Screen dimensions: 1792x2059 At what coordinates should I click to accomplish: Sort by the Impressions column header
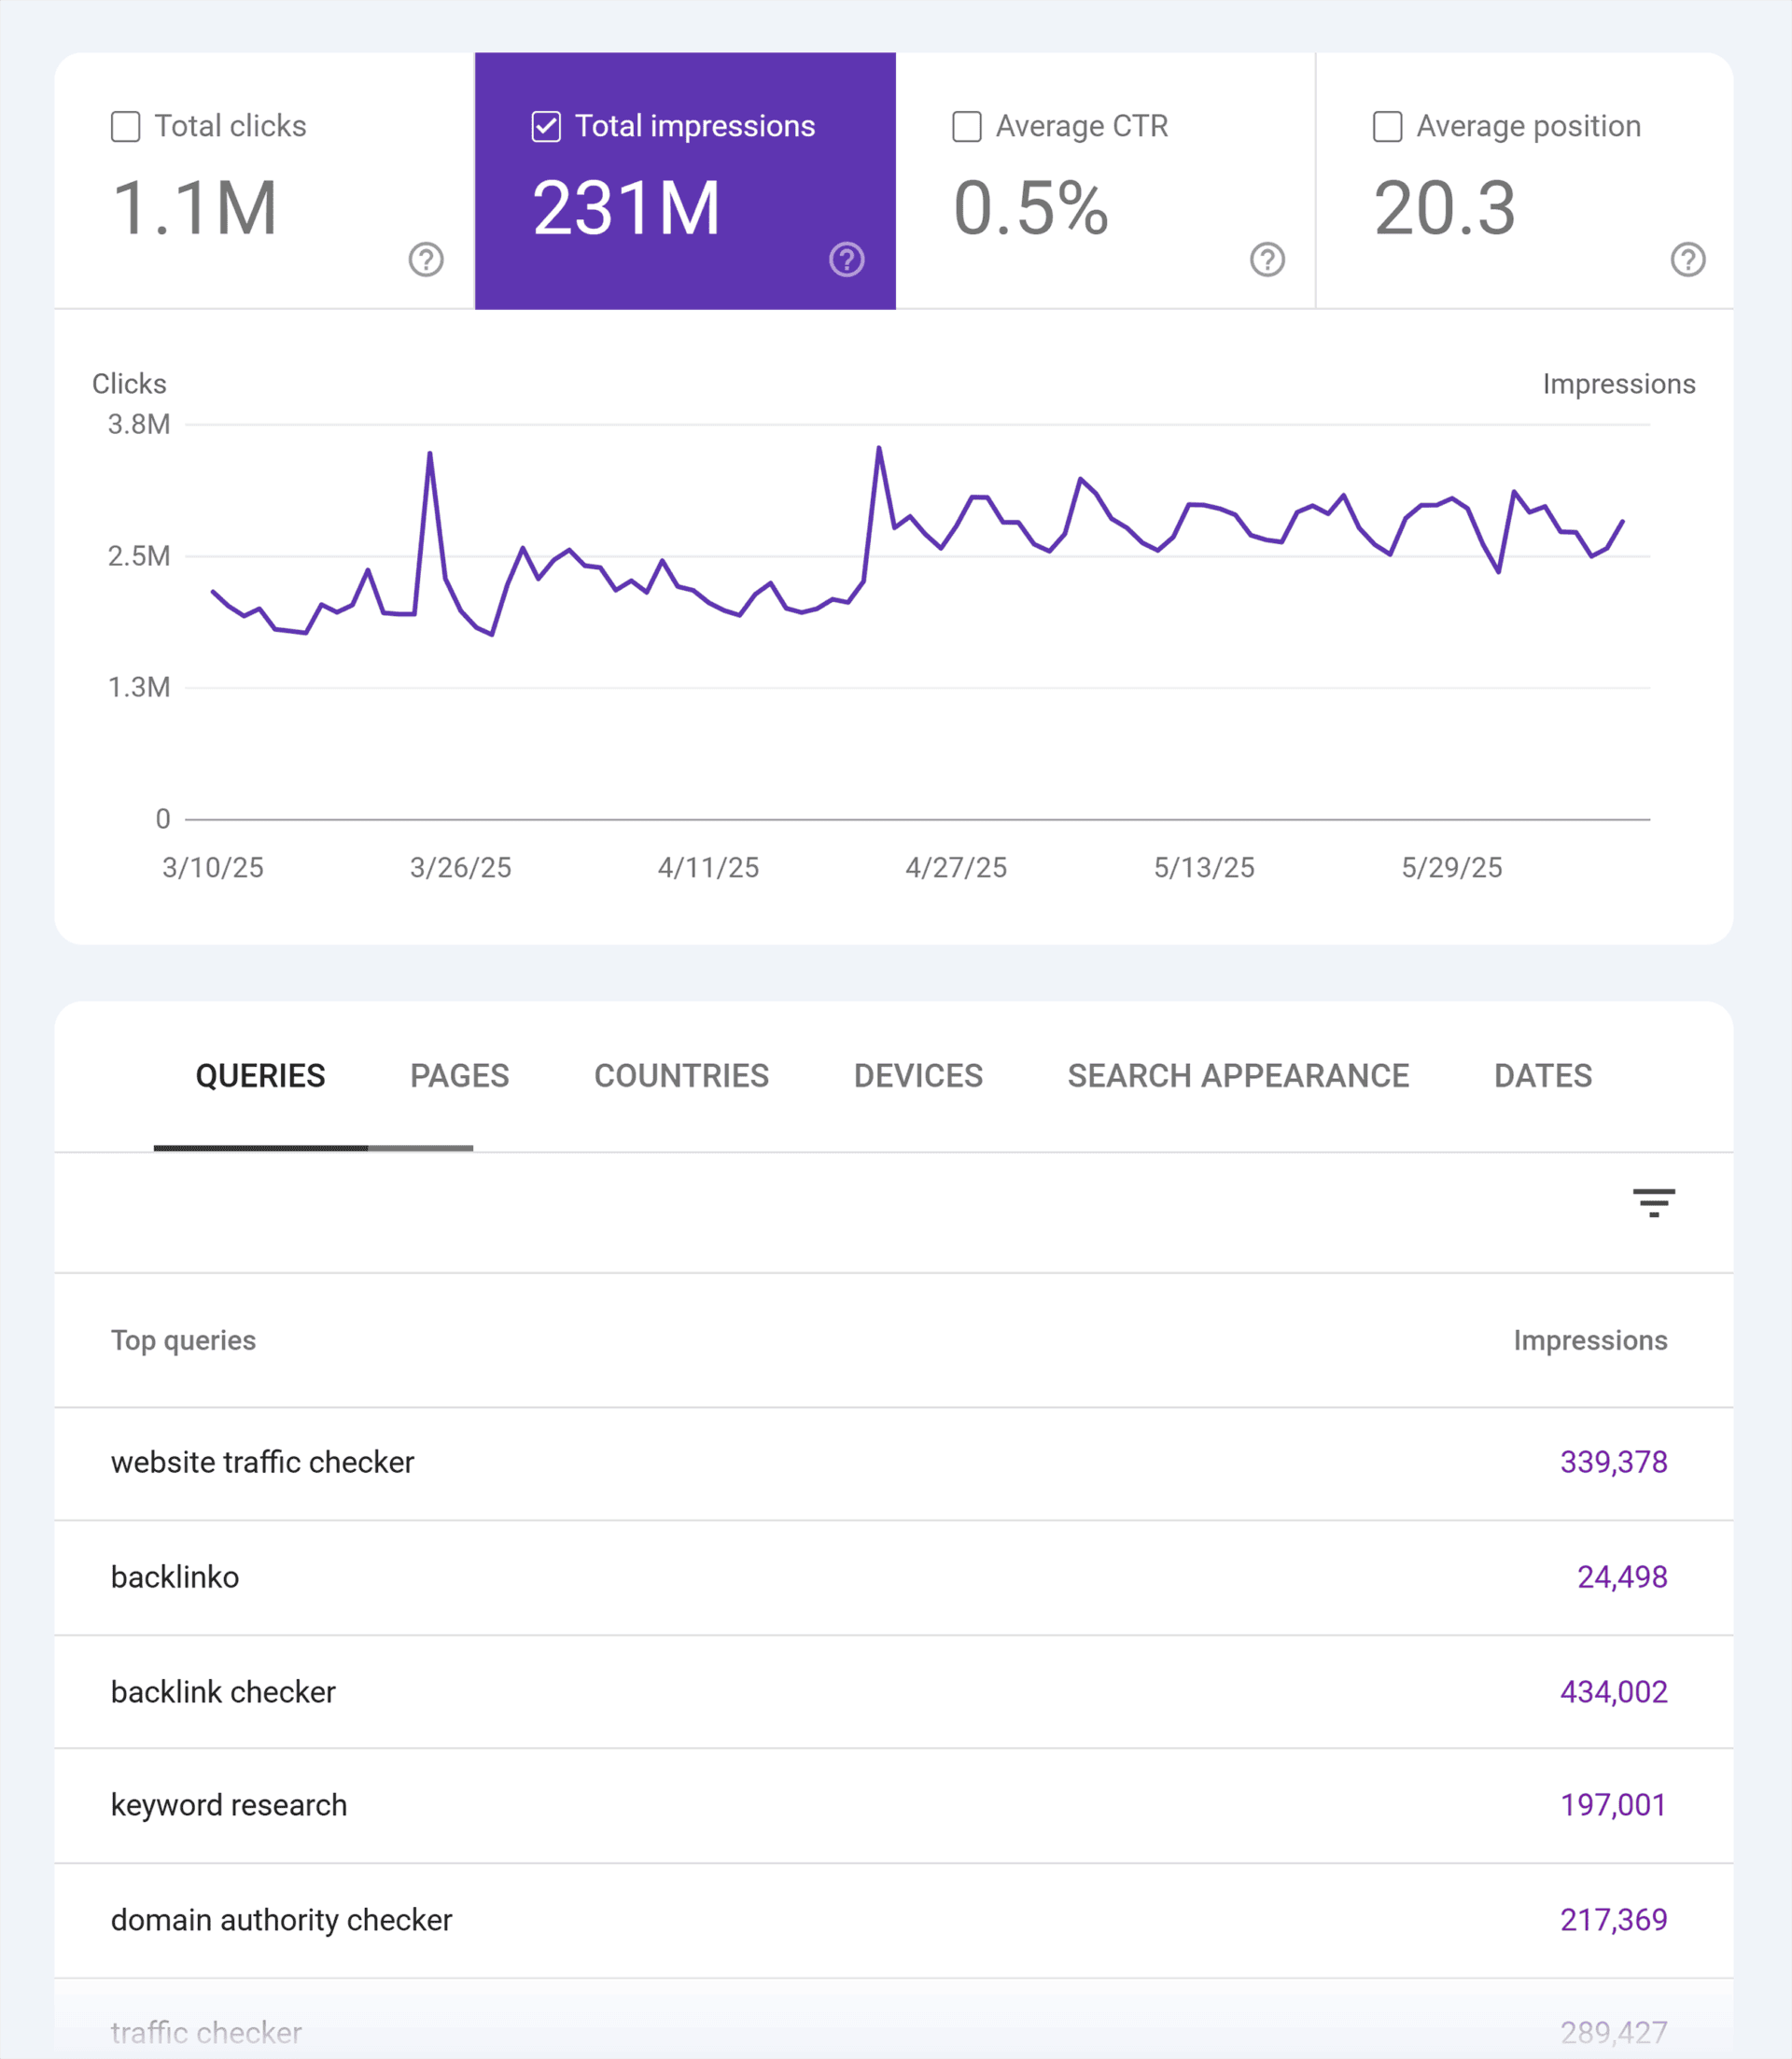pos(1590,1340)
